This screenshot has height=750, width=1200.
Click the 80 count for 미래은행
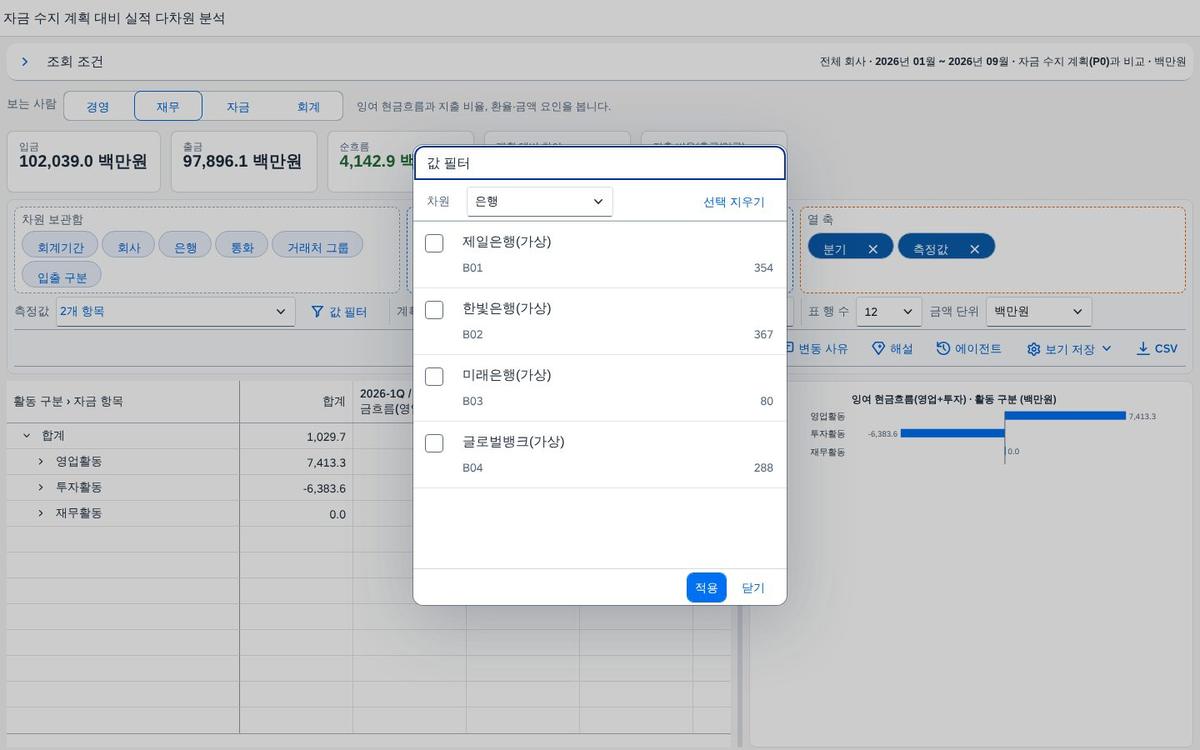(766, 401)
